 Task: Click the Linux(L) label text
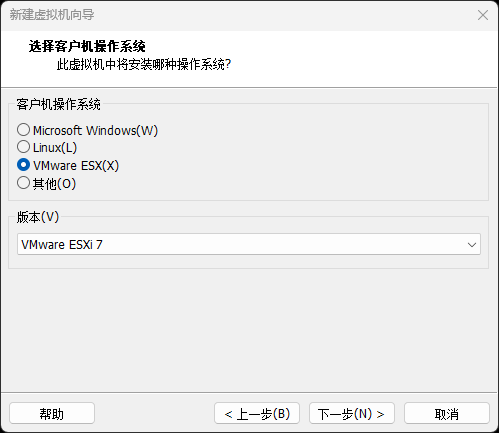[x=55, y=148]
